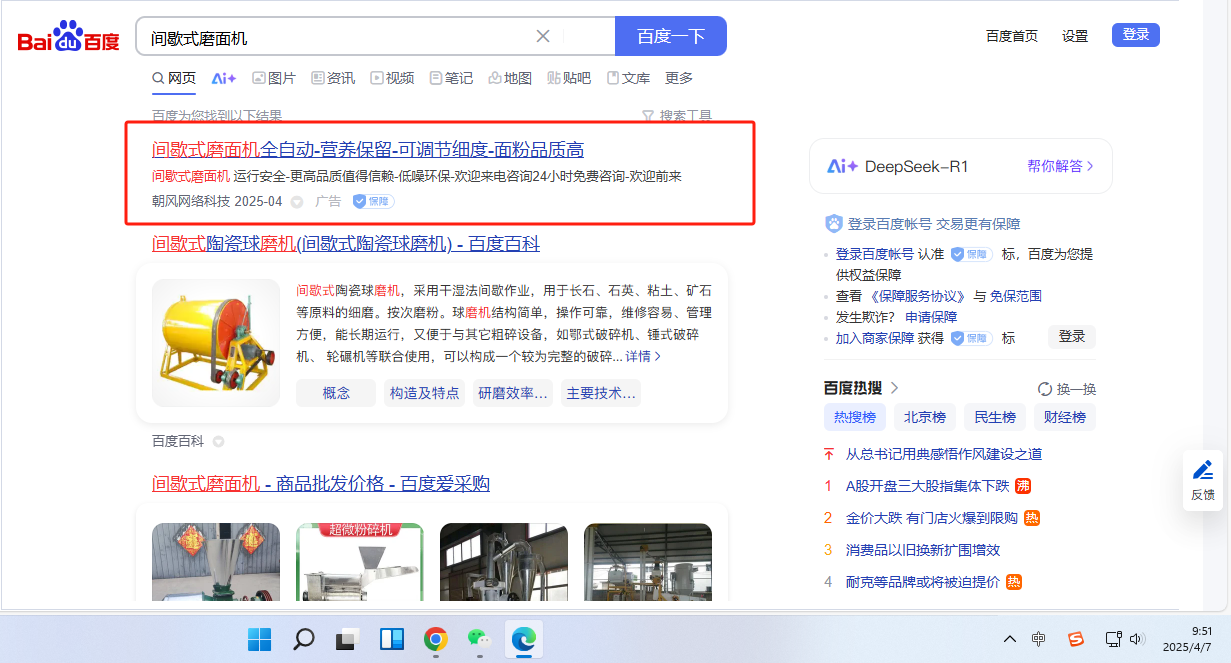
Task: Click the 反馈 feedback pencil icon
Action: pyautogui.click(x=1203, y=470)
